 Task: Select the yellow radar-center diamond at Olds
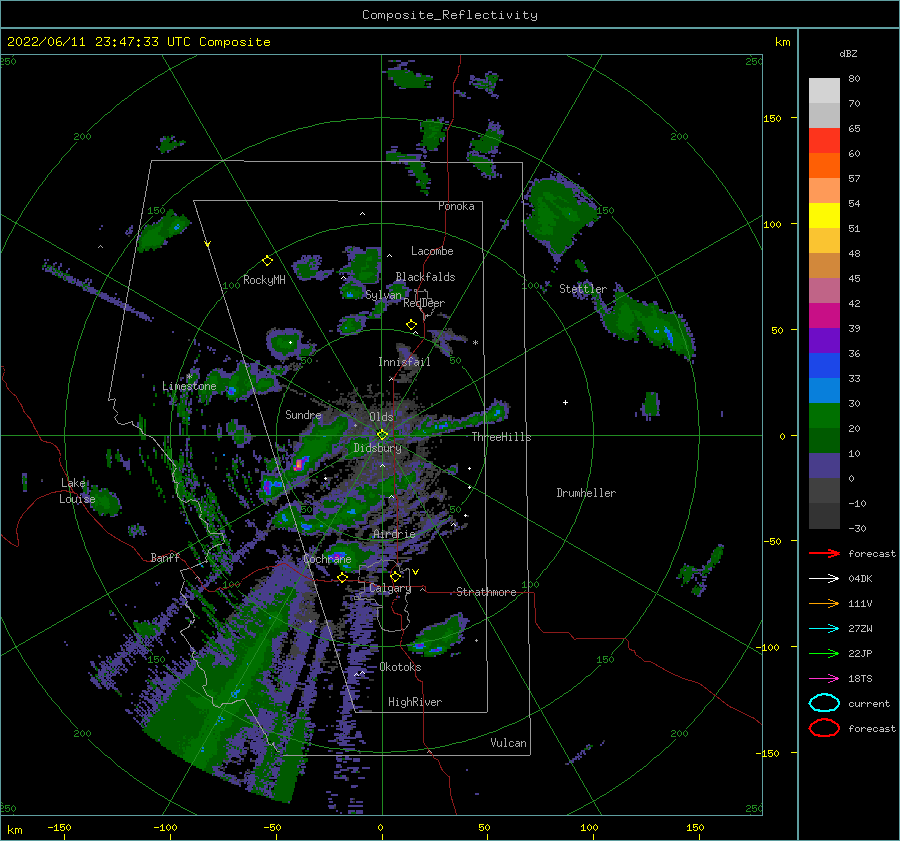tap(382, 435)
